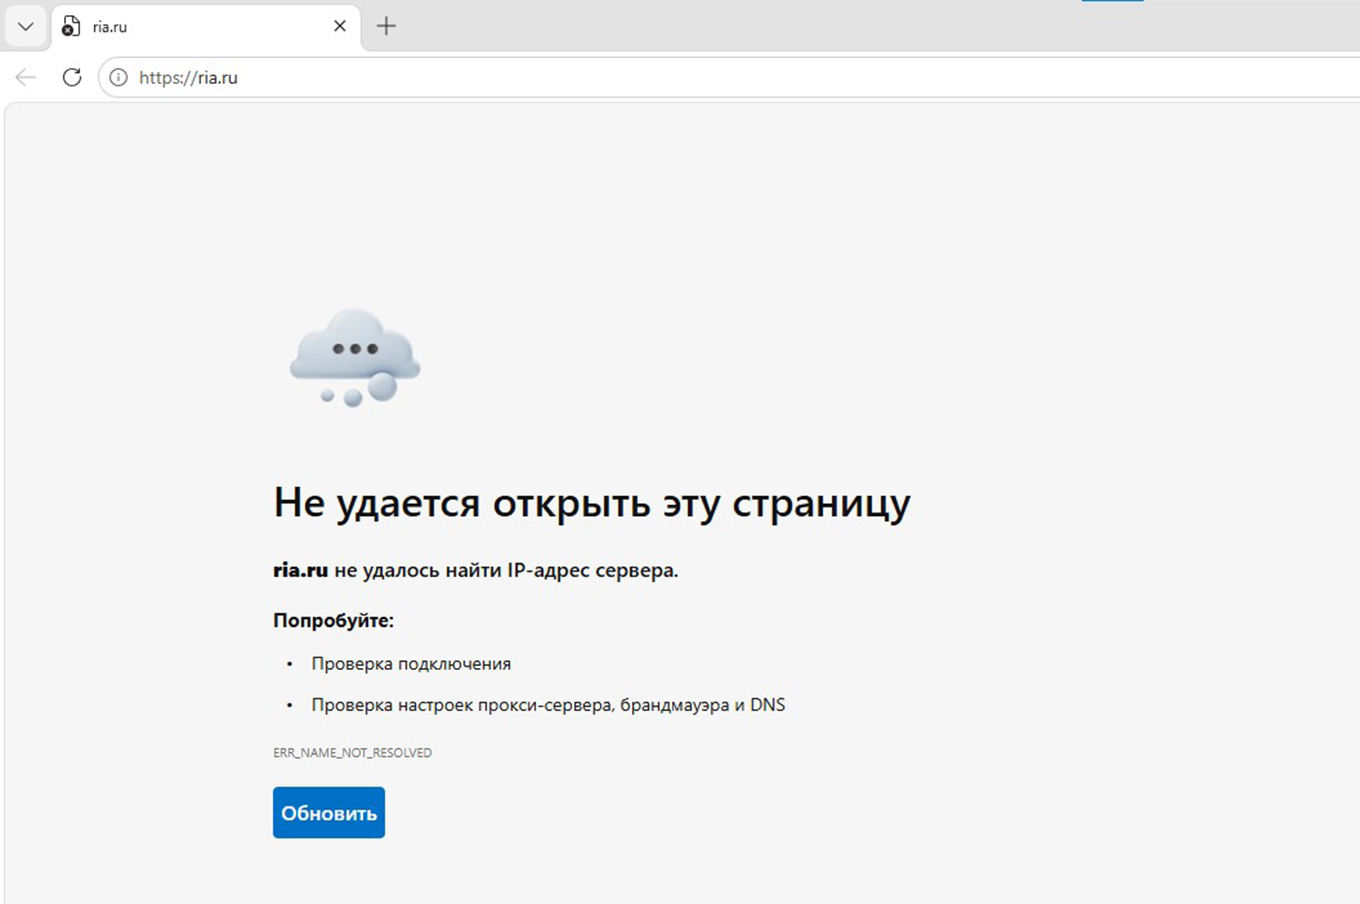Viewport: 1360px width, 904px height.
Task: Click heading 'Не удается открыть эту страницу'
Action: [592, 503]
